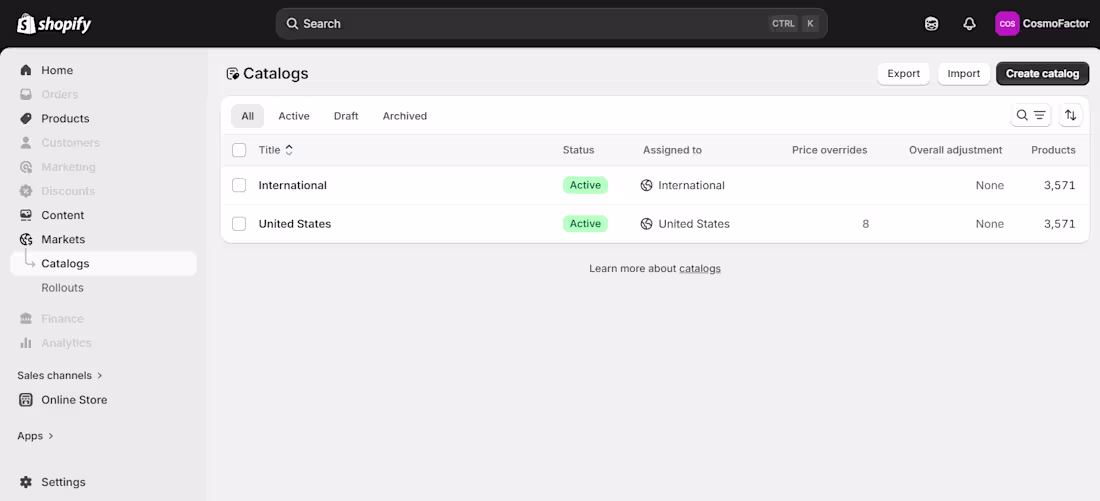Check the United States catalog checkbox
Viewport: 1100px width, 501px height.
click(239, 224)
